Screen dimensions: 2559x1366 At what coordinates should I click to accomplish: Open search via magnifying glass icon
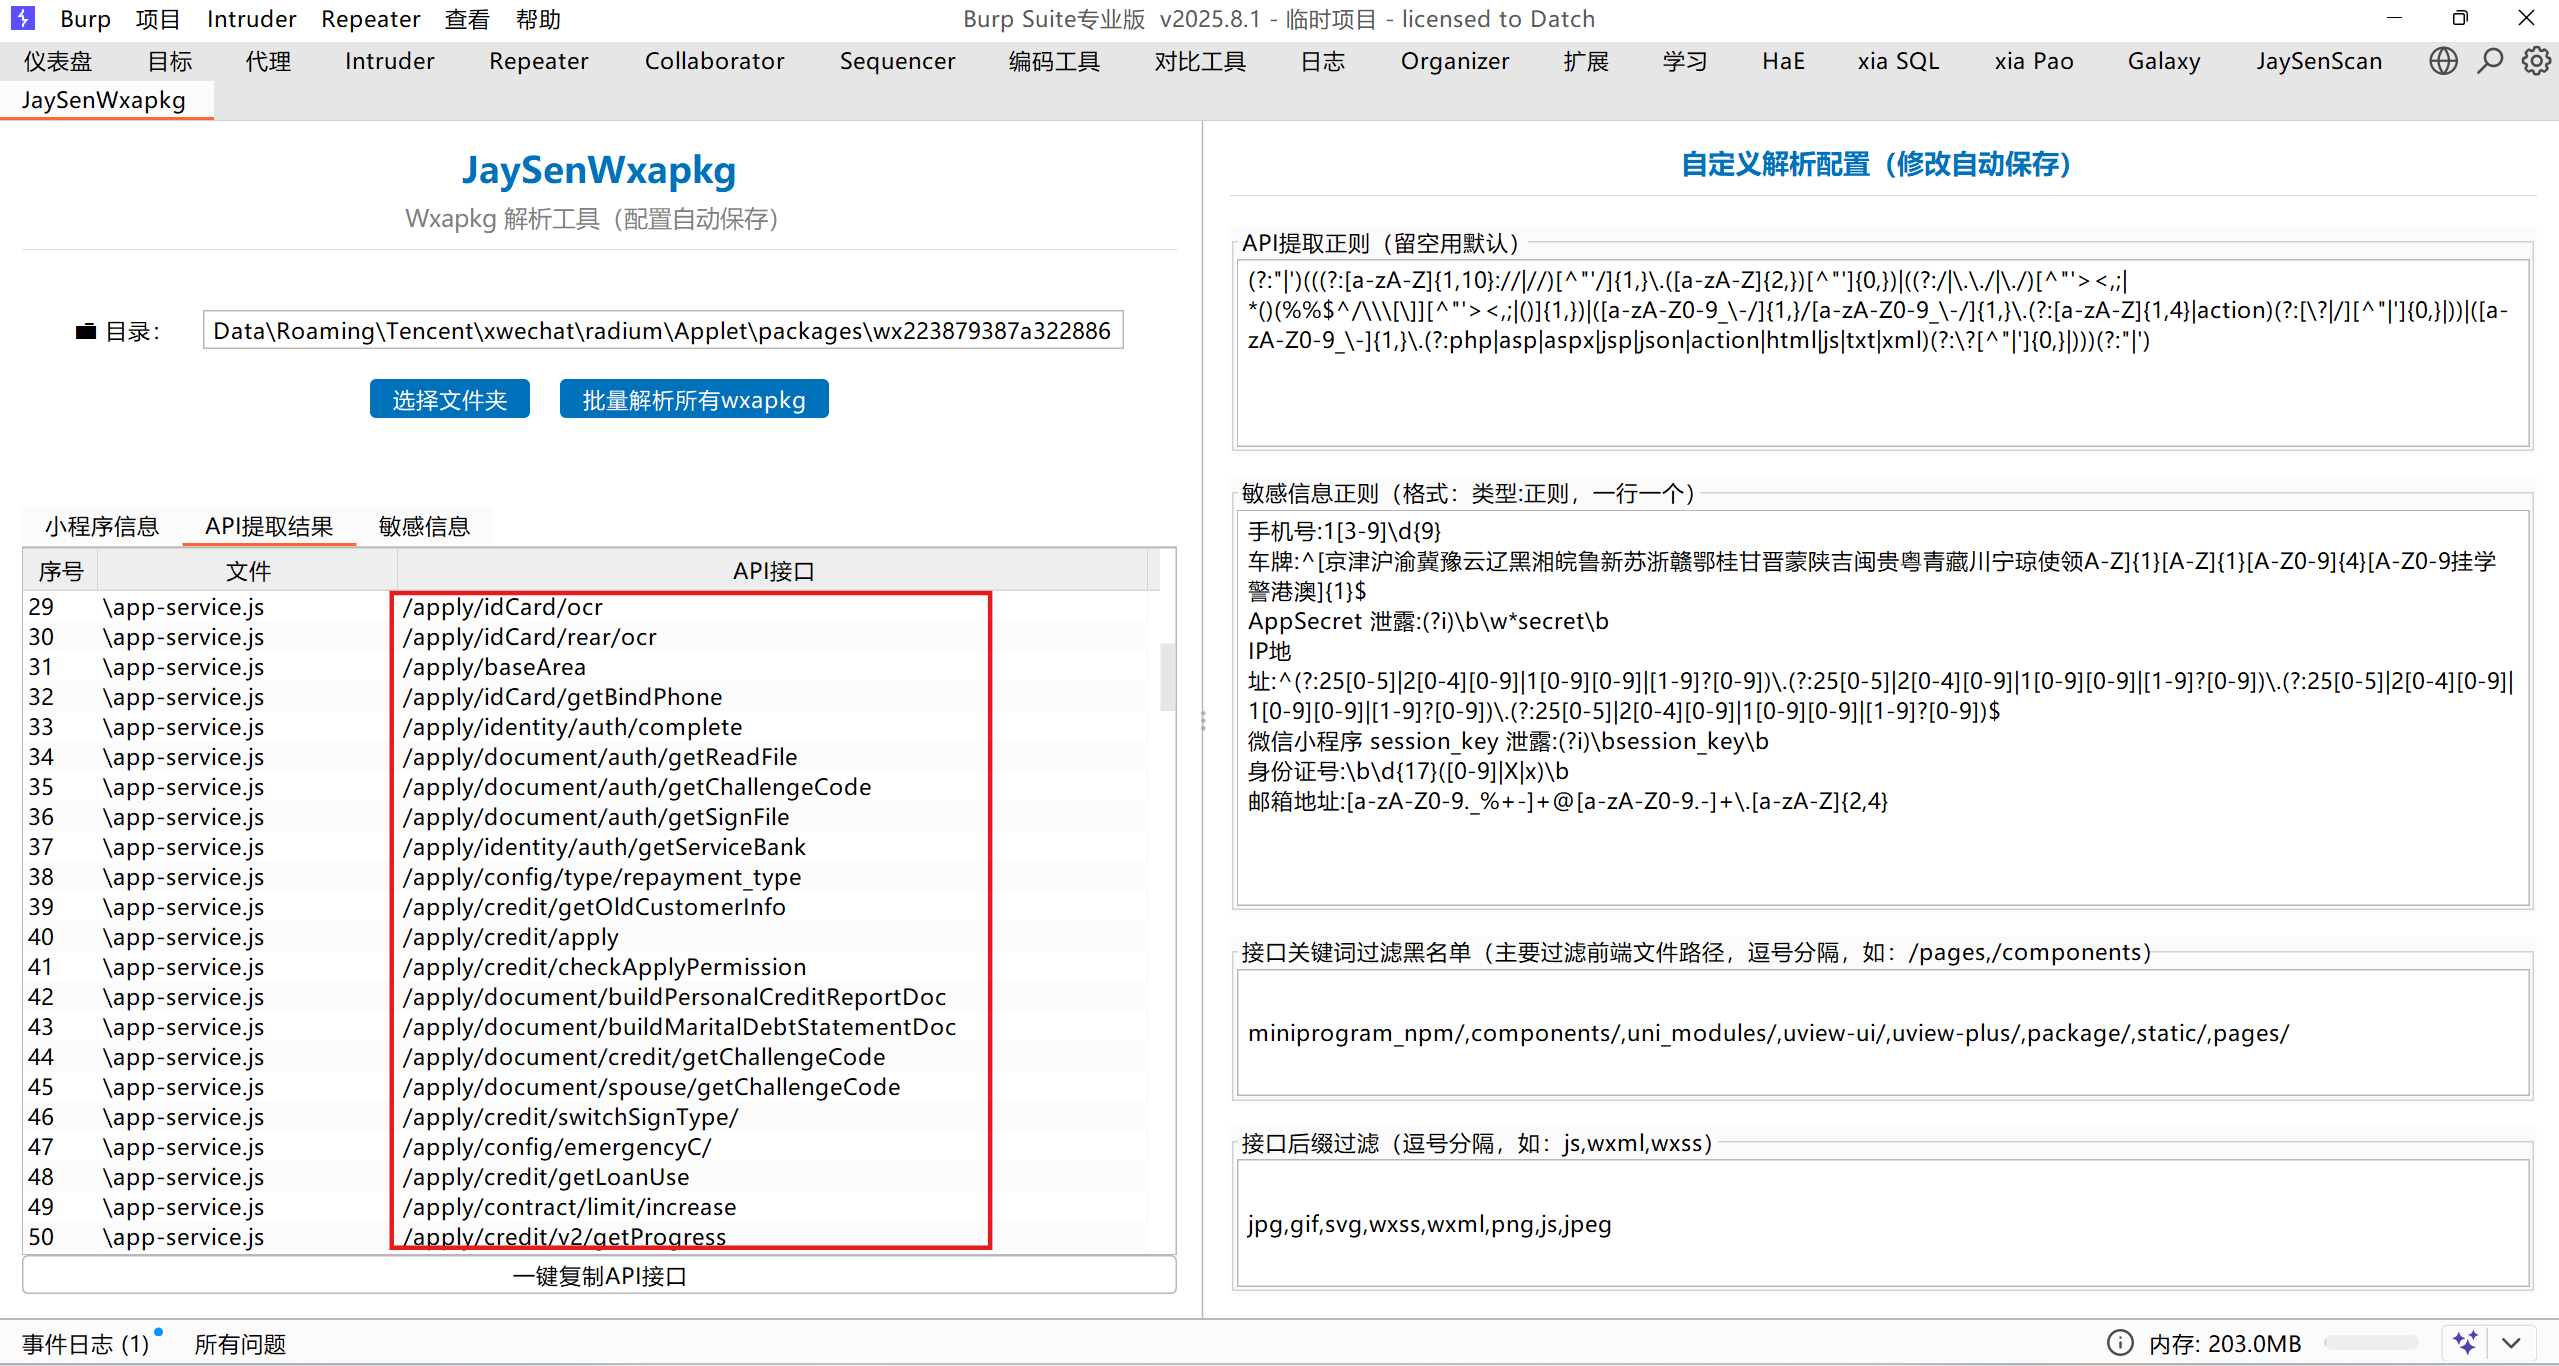point(2490,62)
